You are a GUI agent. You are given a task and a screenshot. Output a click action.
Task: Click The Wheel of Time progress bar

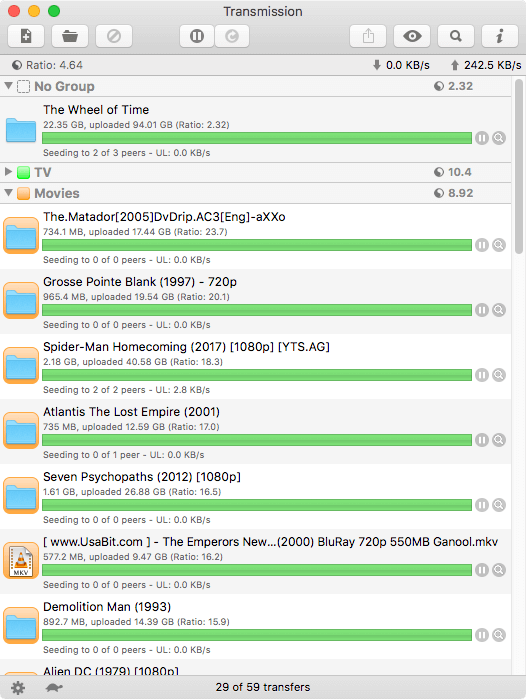tap(257, 138)
